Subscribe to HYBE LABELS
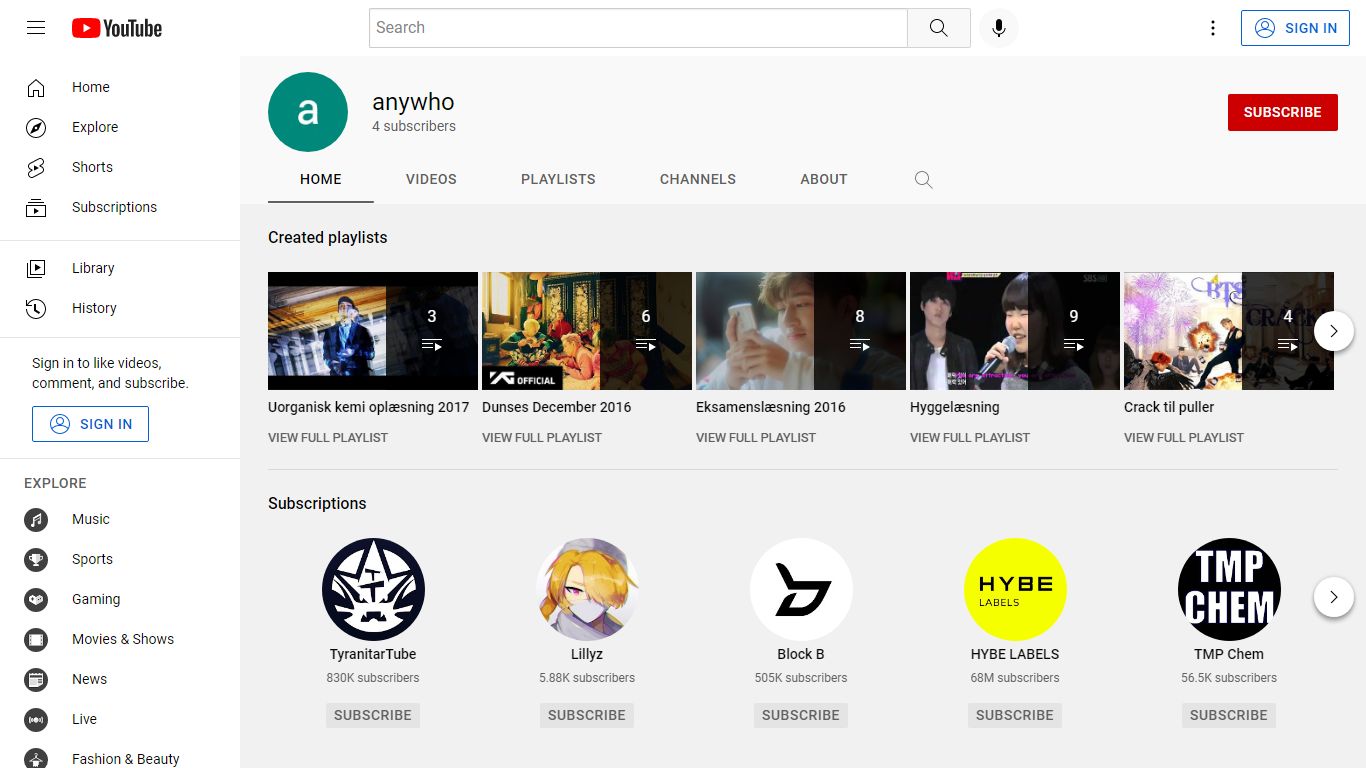 click(x=1015, y=715)
